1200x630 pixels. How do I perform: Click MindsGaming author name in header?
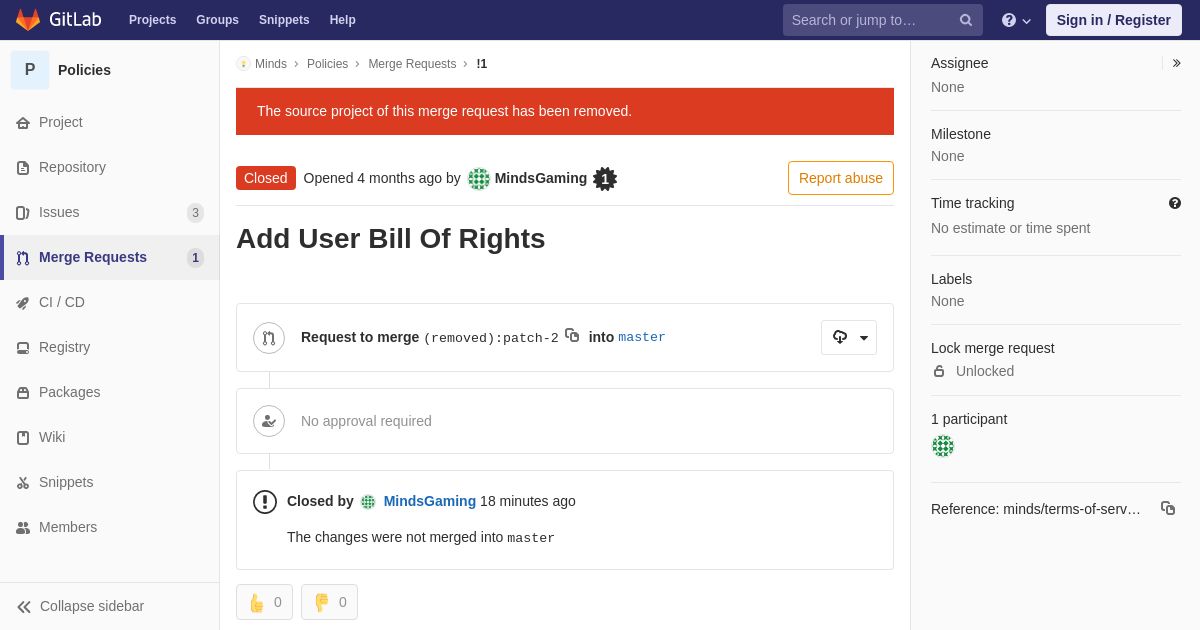(541, 178)
